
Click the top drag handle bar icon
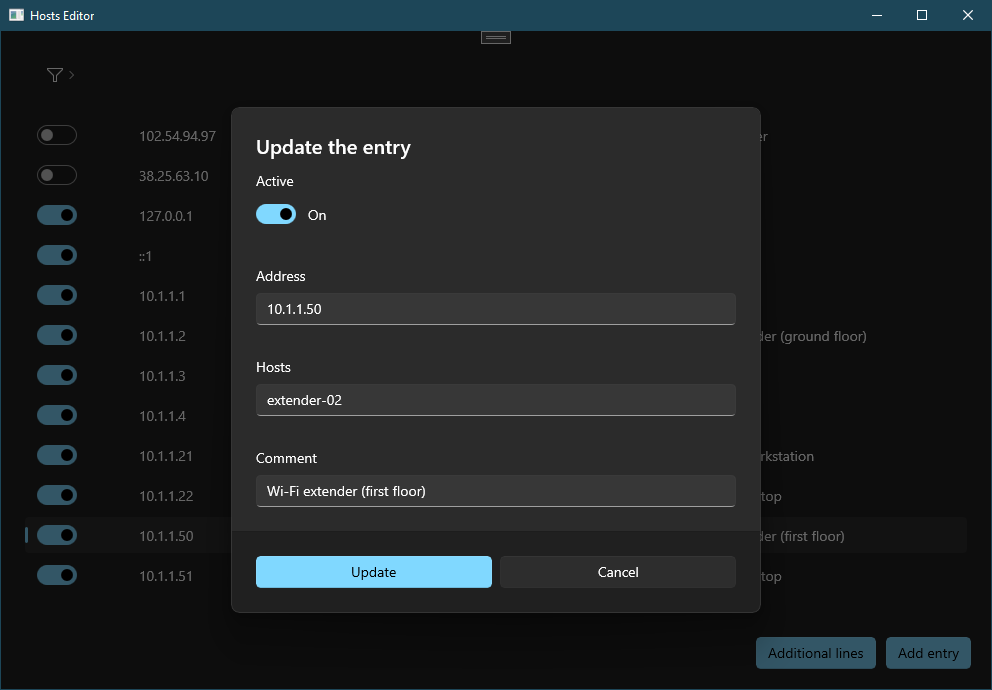click(496, 38)
